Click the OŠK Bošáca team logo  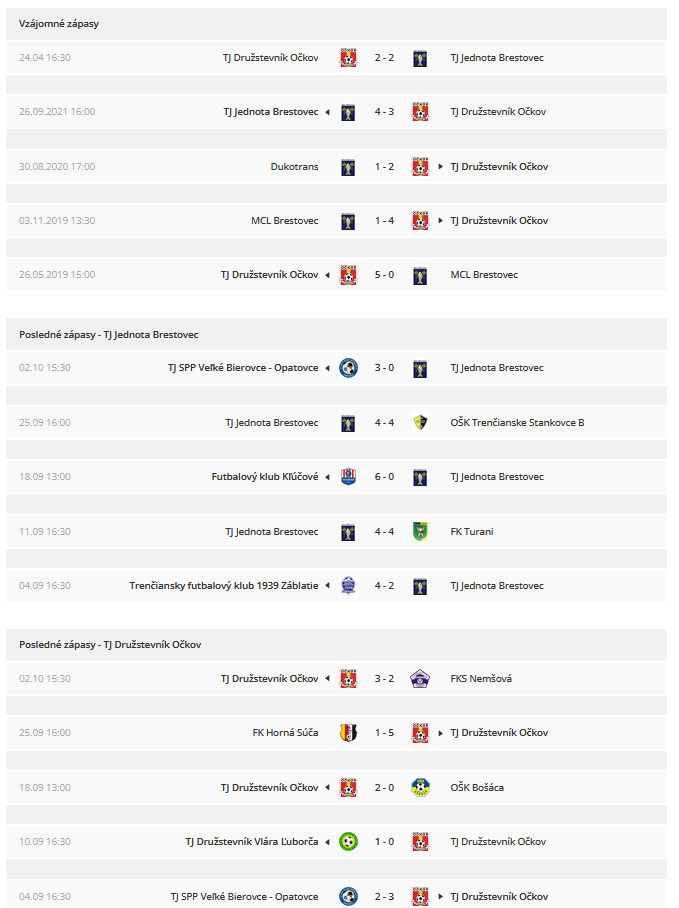[420, 787]
